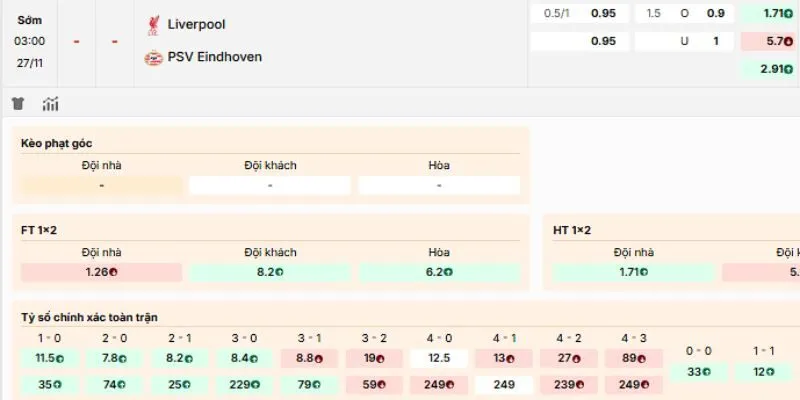Select corner bet Đội khách cell
The width and height of the screenshot is (800, 400).
click(270, 185)
